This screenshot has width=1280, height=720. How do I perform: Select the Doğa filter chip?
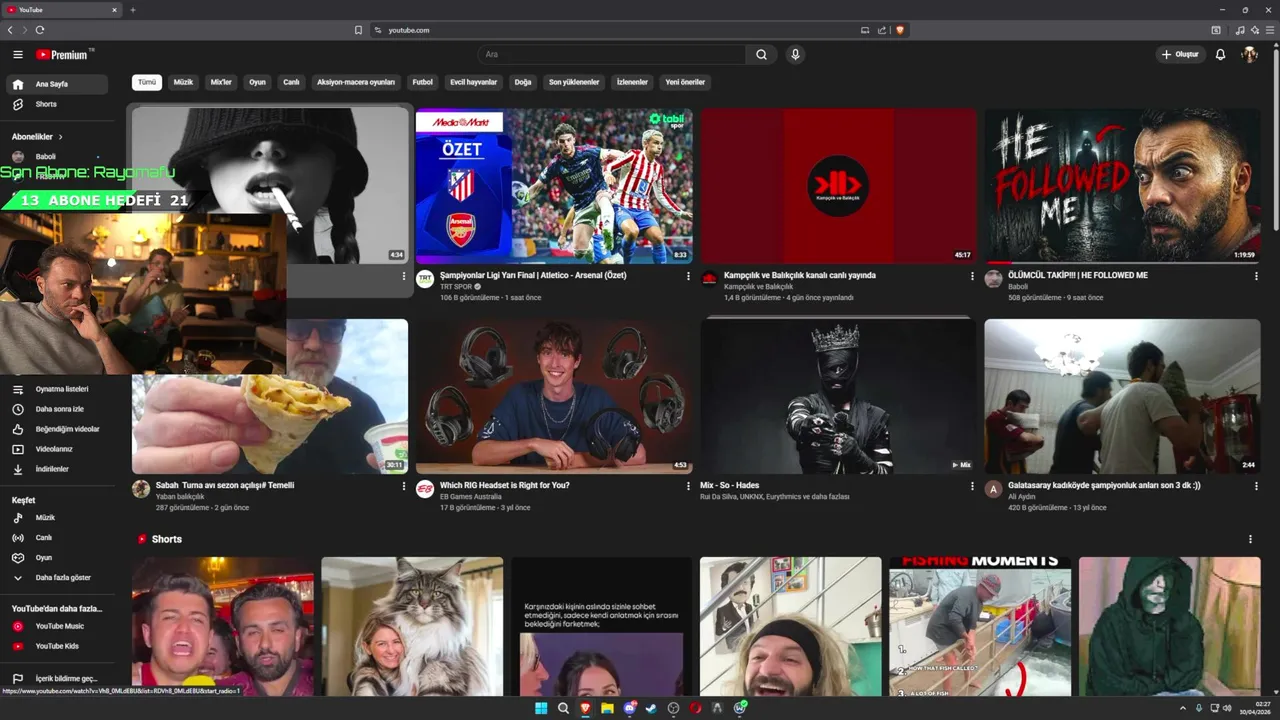click(523, 82)
